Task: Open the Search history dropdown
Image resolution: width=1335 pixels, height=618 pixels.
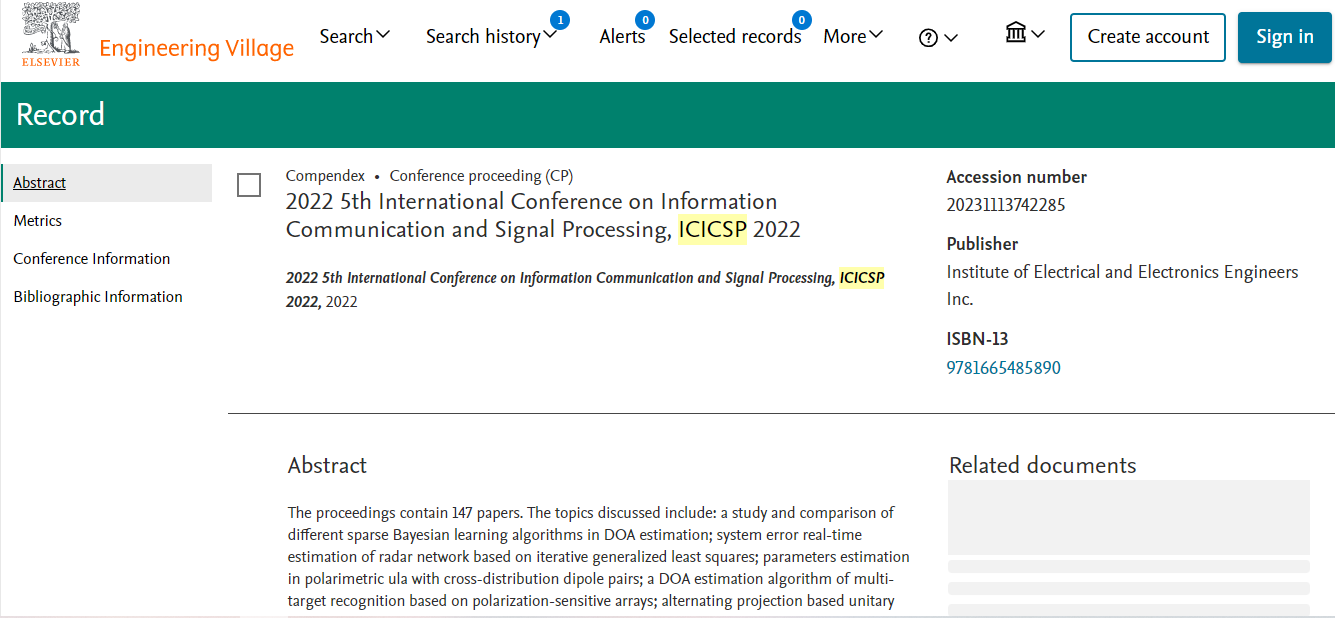Action: pyautogui.click(x=491, y=36)
